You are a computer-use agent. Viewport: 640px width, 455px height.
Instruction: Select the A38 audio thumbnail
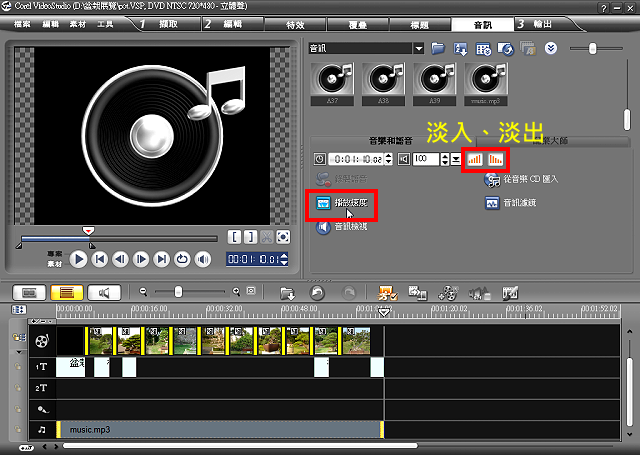click(x=383, y=84)
